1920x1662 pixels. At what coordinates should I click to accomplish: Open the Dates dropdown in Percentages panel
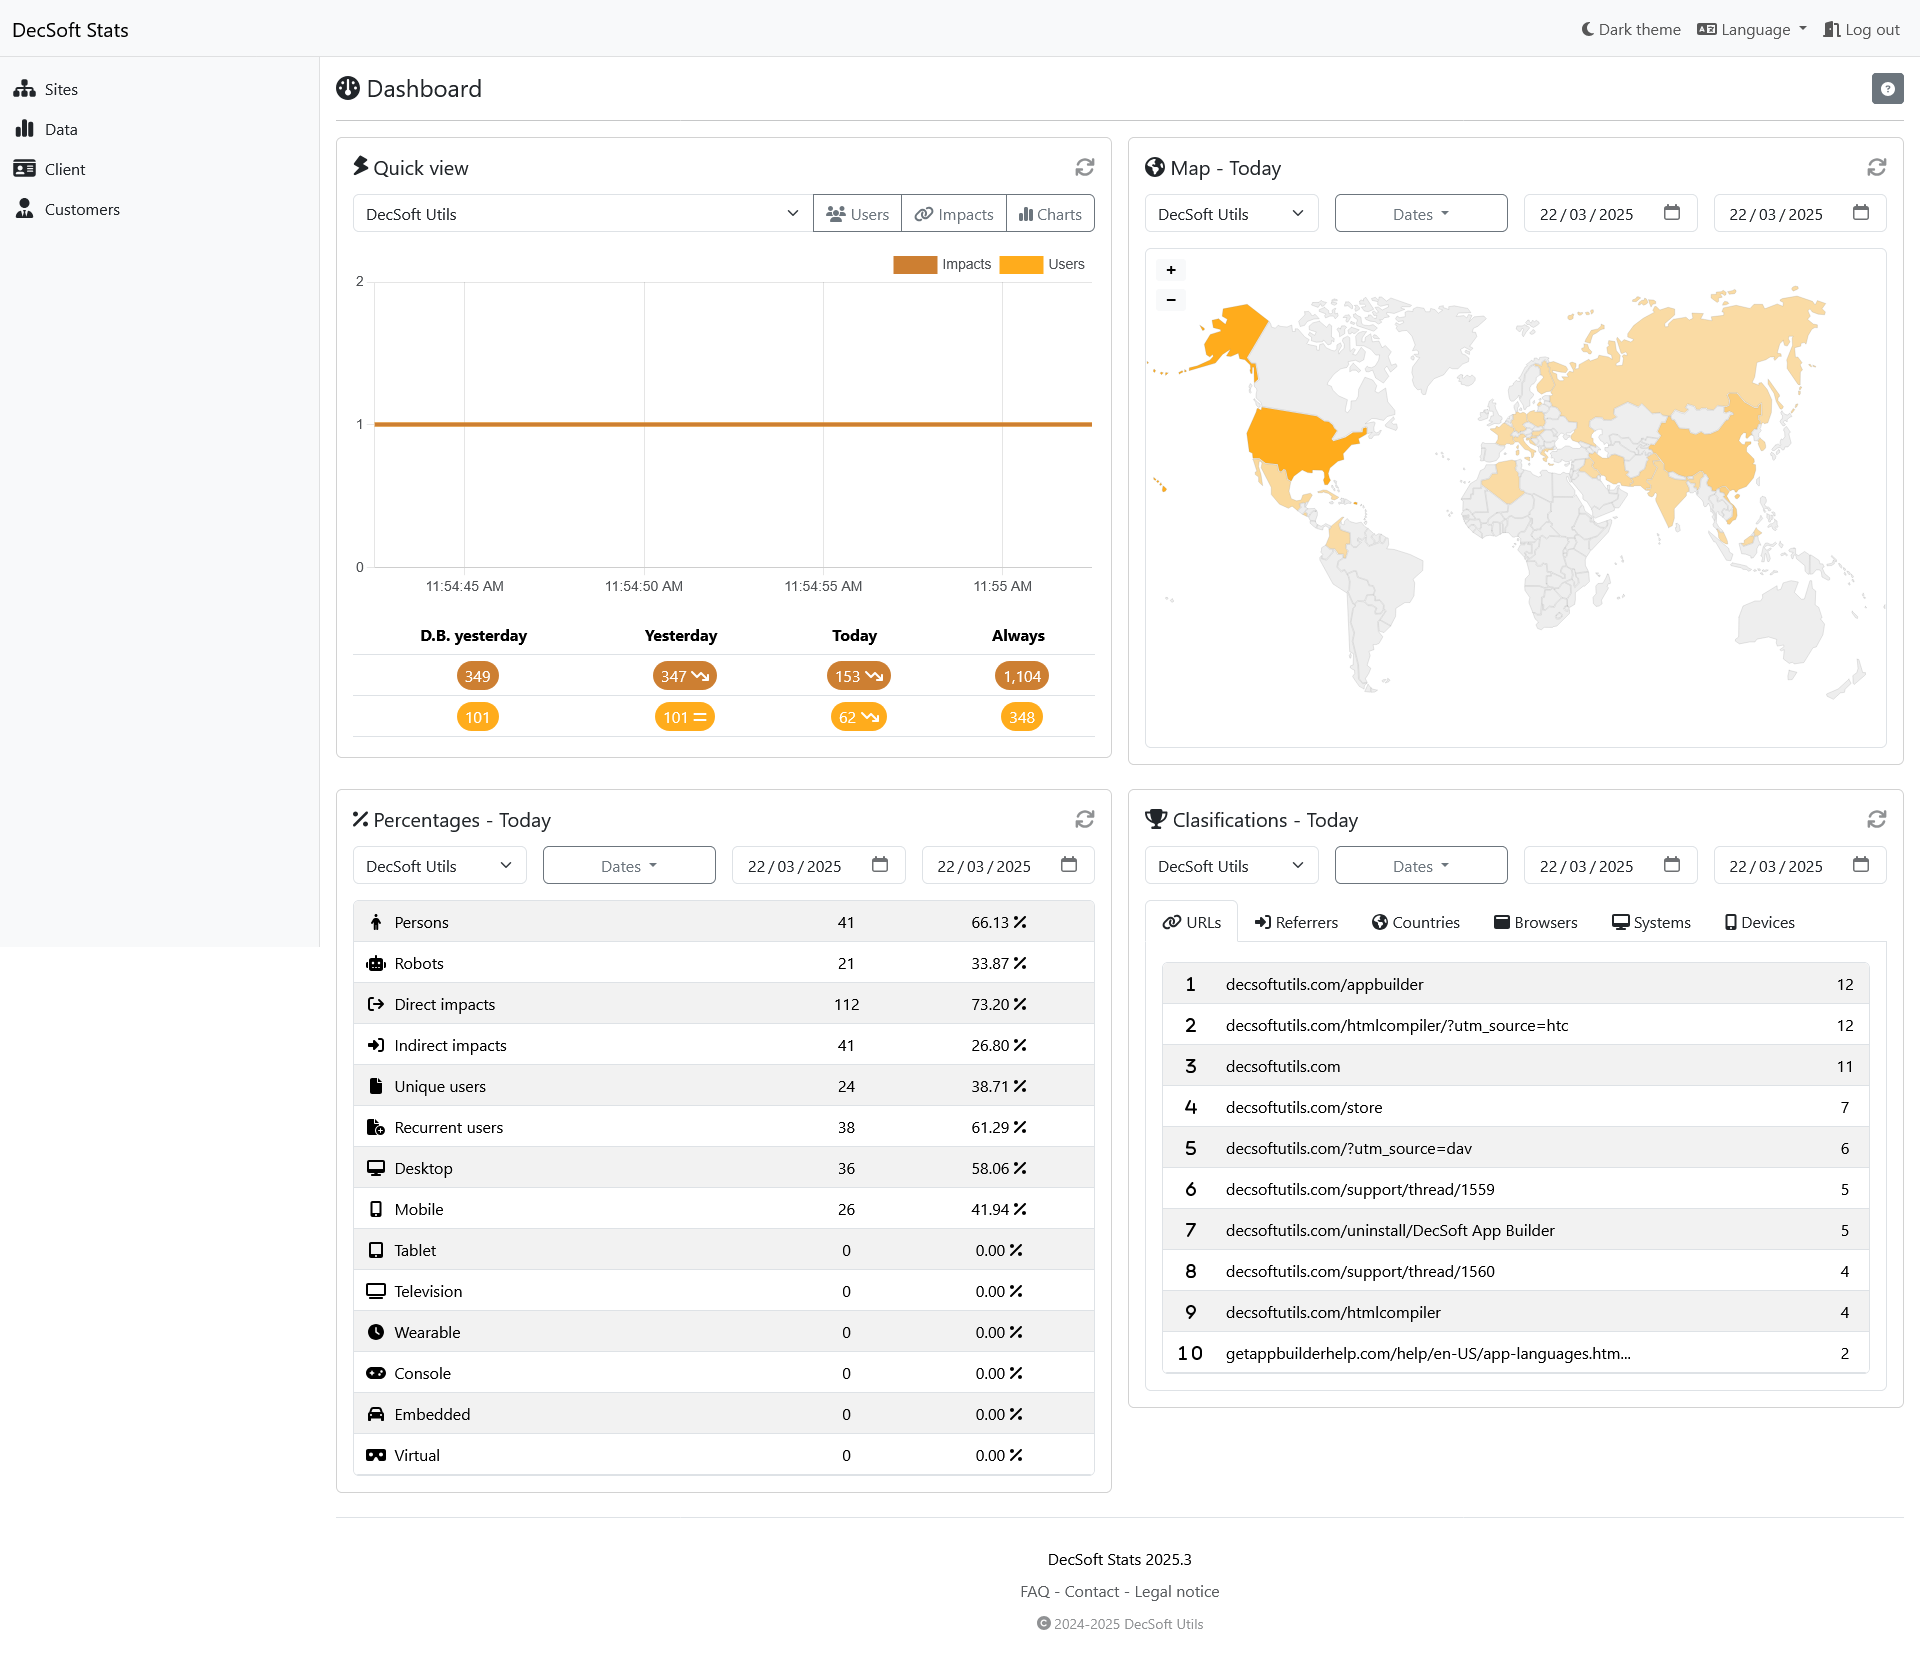click(x=629, y=866)
